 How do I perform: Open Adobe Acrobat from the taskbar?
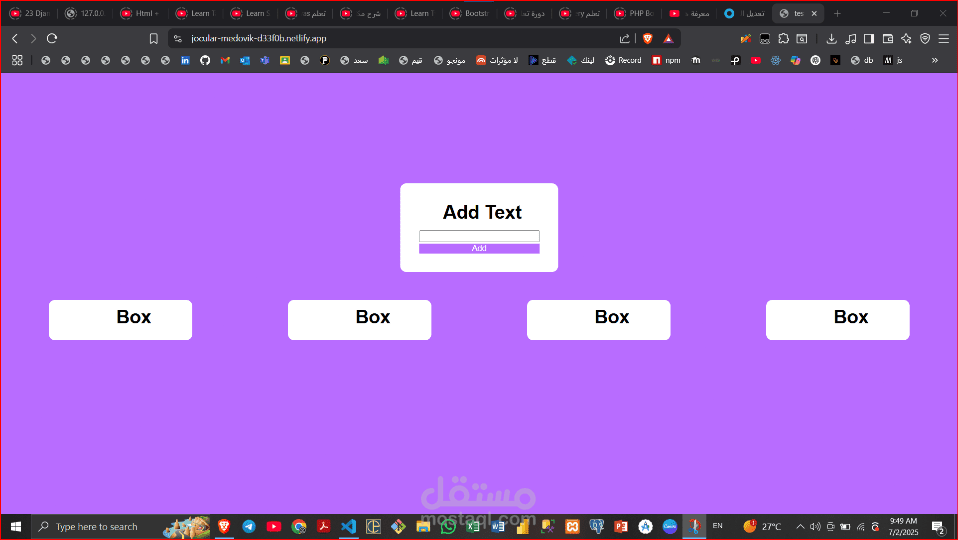click(323, 527)
